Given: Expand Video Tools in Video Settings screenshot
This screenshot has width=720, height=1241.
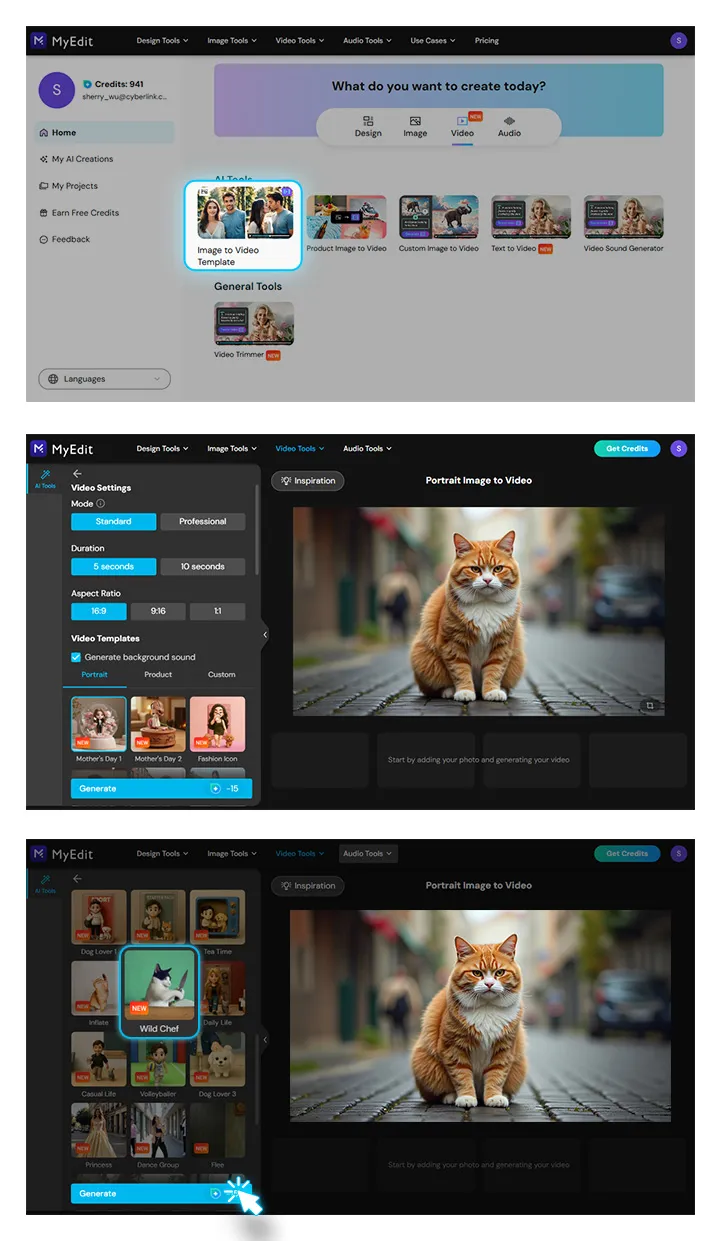Looking at the screenshot, I should pyautogui.click(x=300, y=449).
